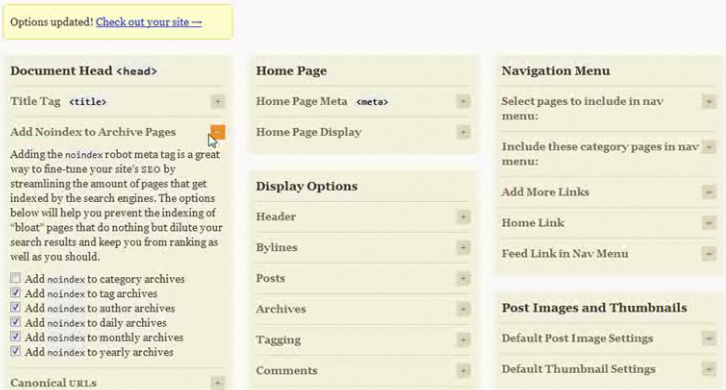
Task: Click the 'Options updated!' notice text
Action: pos(51,22)
